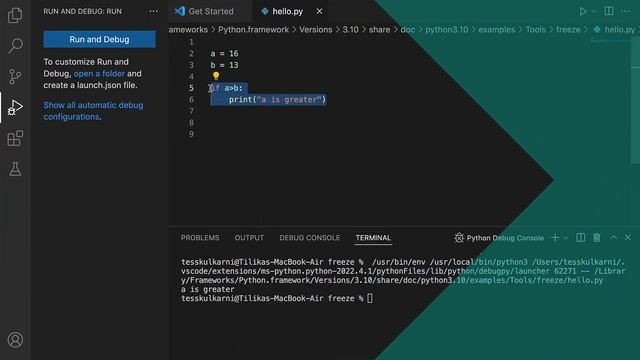640x360 pixels.
Task: Run Python file with play icon
Action: click(583, 11)
